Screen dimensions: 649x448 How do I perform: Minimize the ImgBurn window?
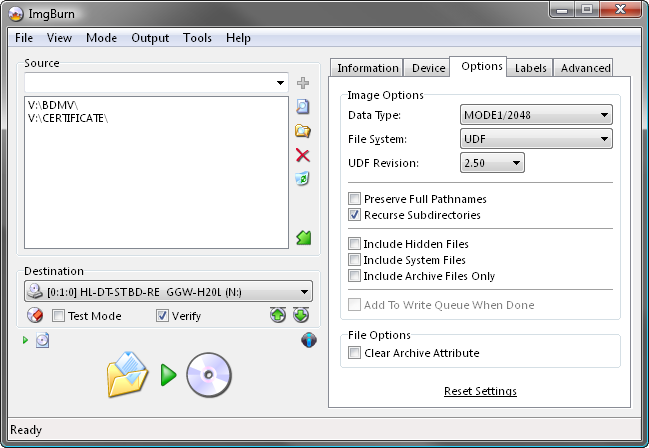(562, 10)
